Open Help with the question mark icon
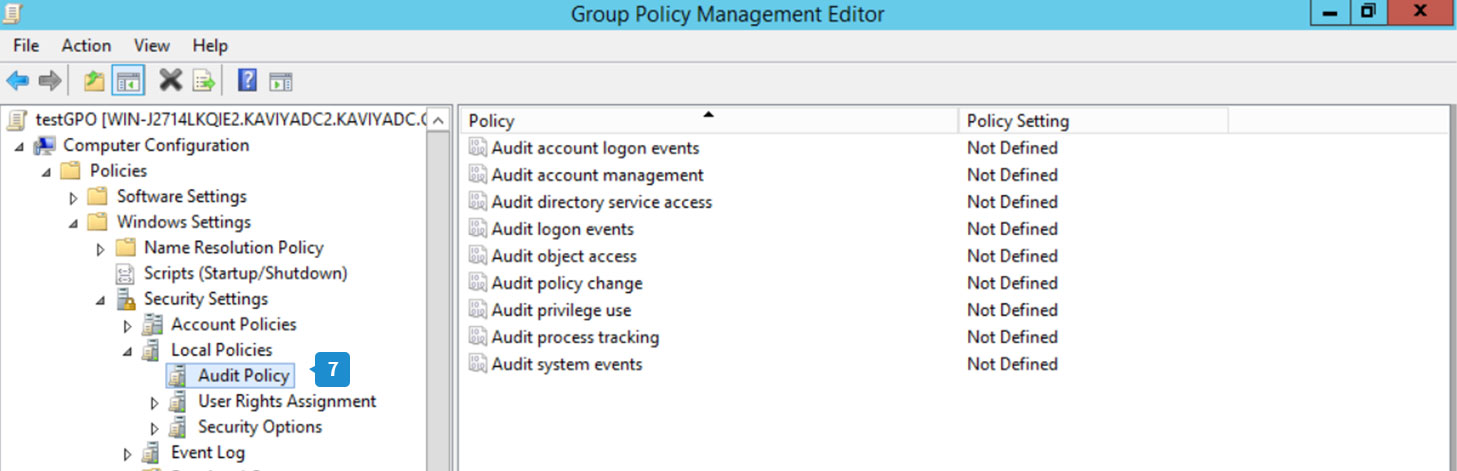Image resolution: width=1457 pixels, height=471 pixels. [247, 81]
